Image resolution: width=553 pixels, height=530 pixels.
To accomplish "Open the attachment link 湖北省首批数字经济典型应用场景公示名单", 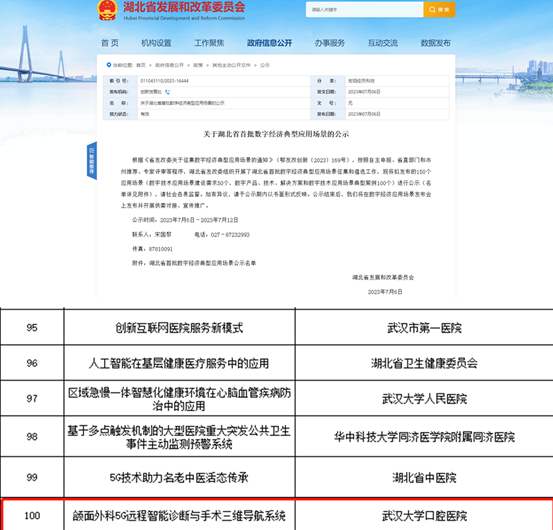I will pyautogui.click(x=202, y=263).
